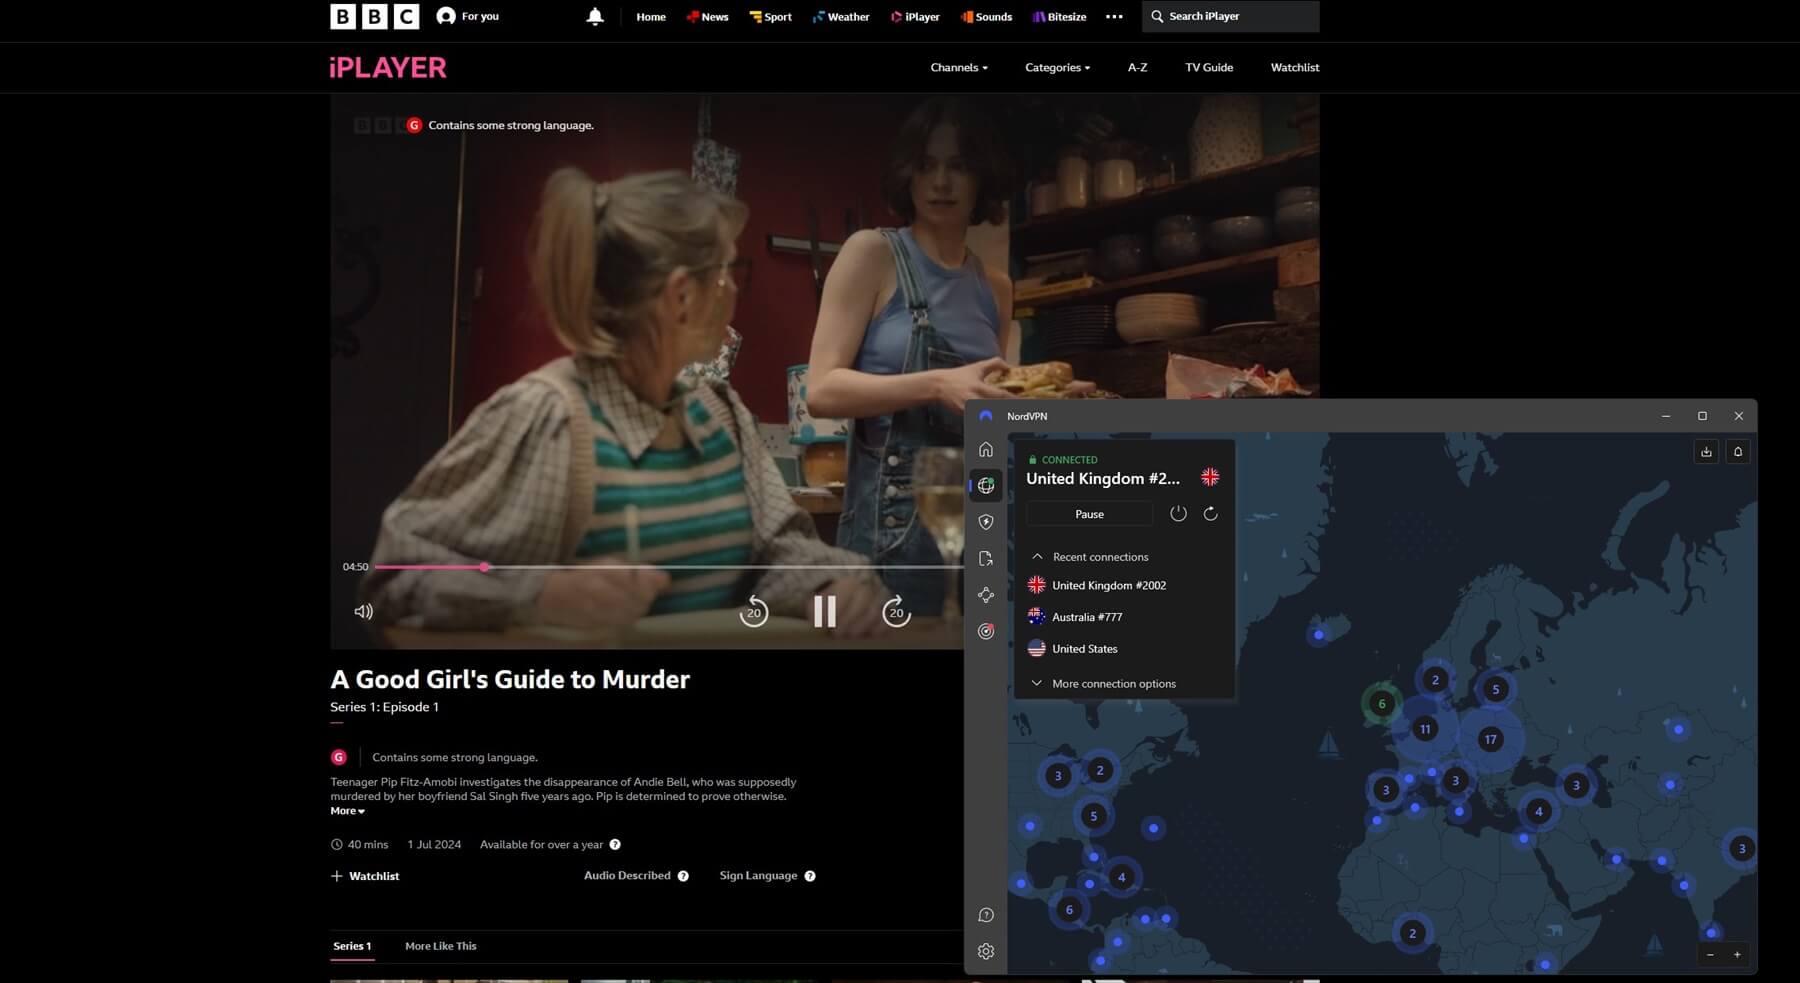Click the United Kingdom flag in connection card

tap(1210, 477)
